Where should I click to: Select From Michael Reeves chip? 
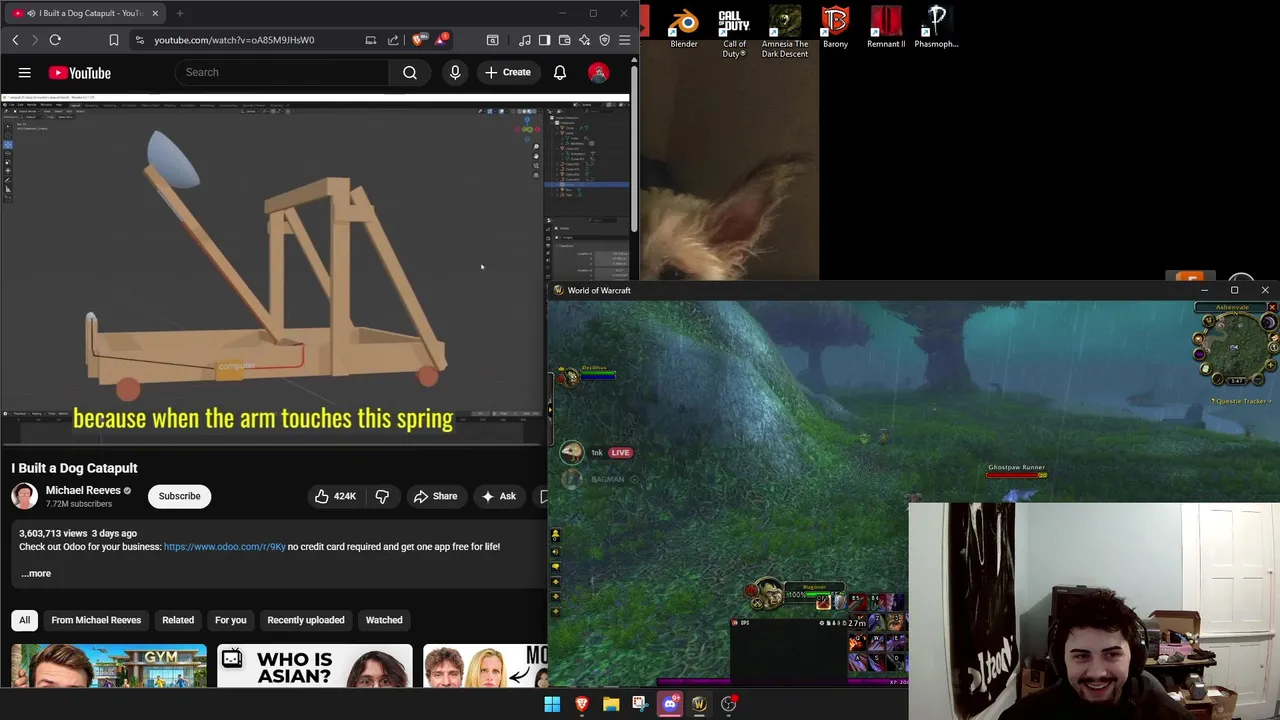point(96,620)
